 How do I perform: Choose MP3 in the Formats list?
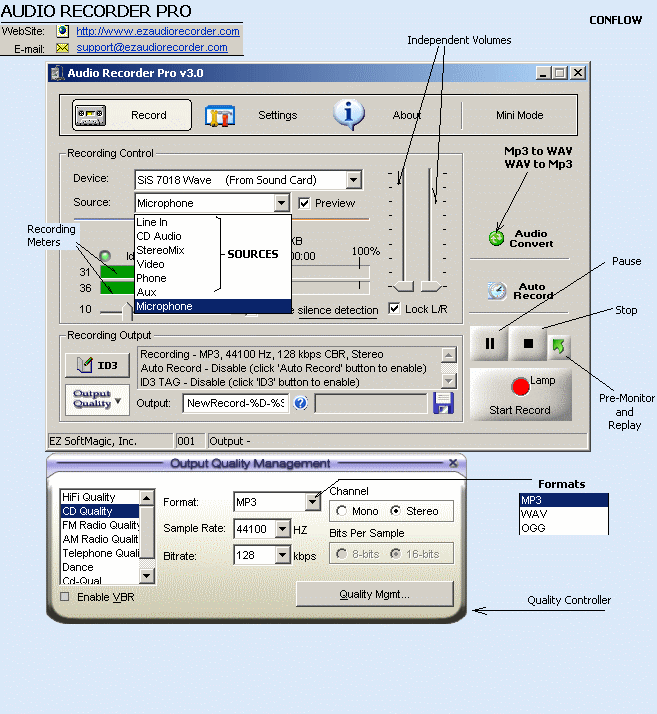[x=564, y=500]
